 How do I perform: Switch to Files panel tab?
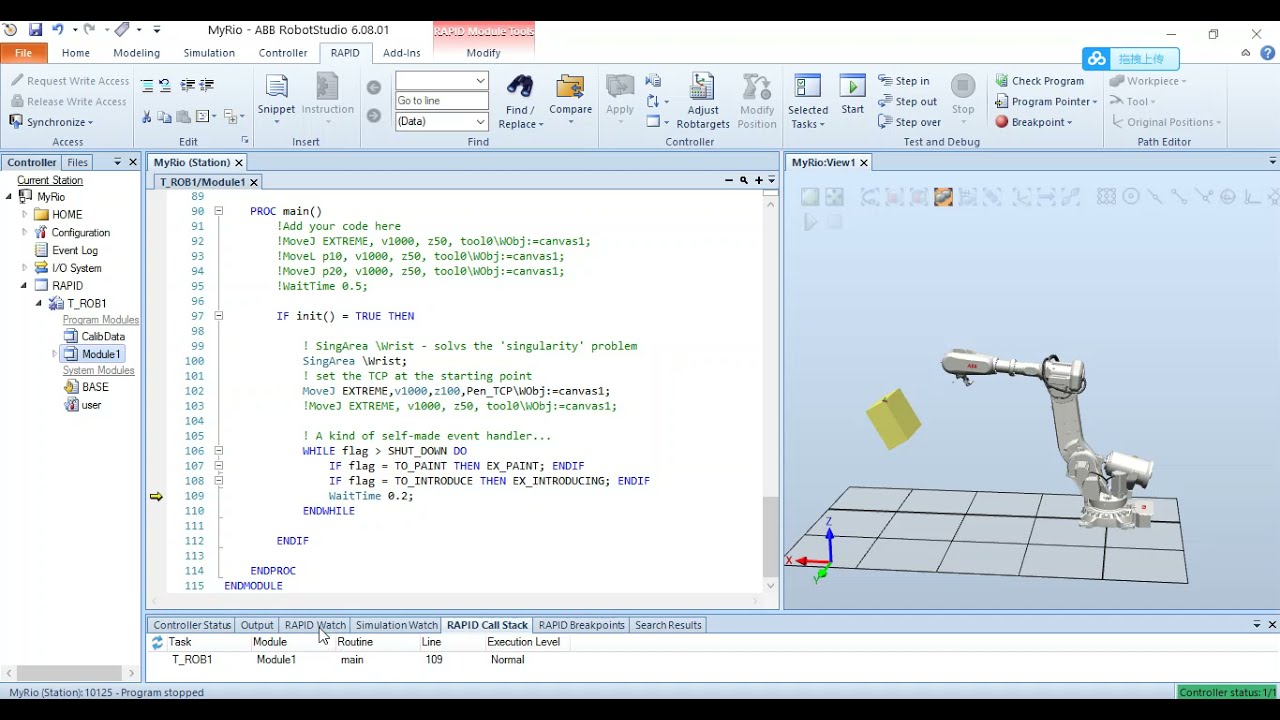click(78, 162)
